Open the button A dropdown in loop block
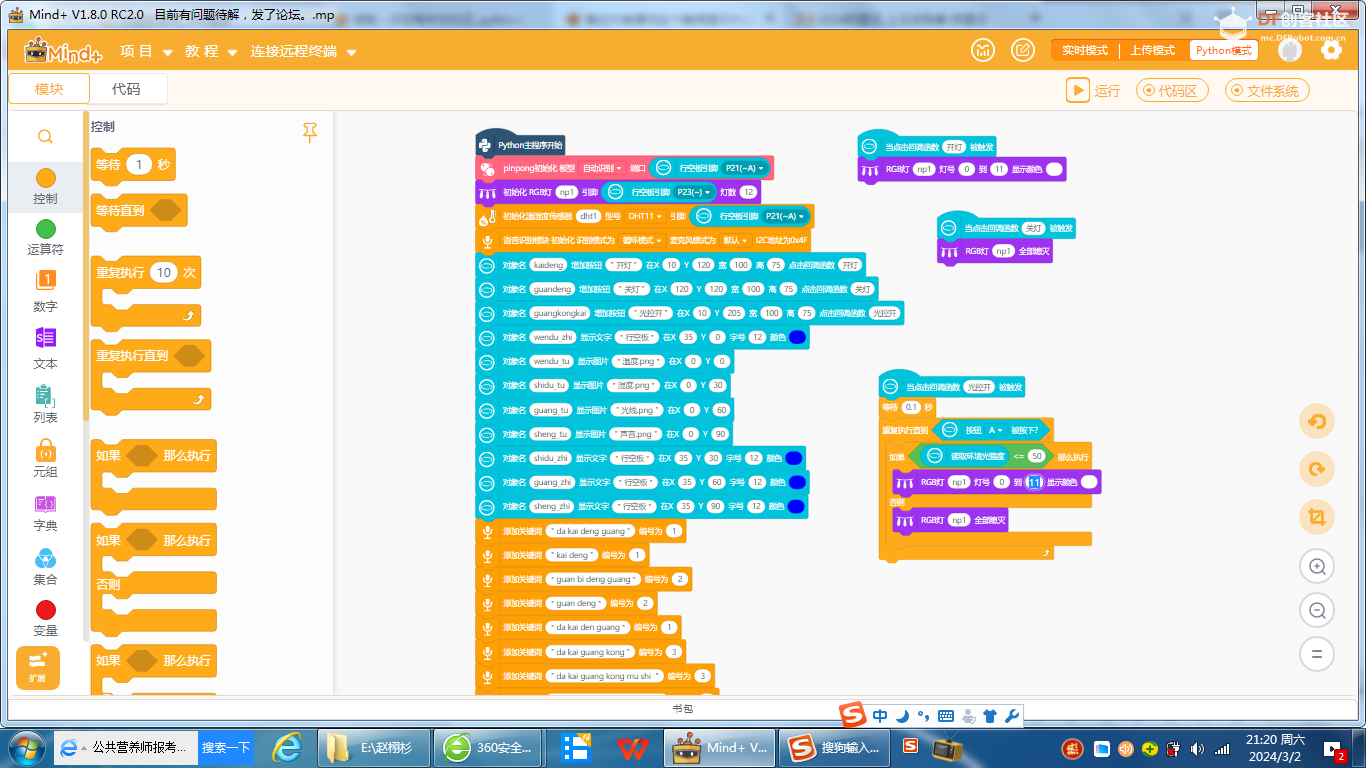The image size is (1366, 768). (x=995, y=430)
